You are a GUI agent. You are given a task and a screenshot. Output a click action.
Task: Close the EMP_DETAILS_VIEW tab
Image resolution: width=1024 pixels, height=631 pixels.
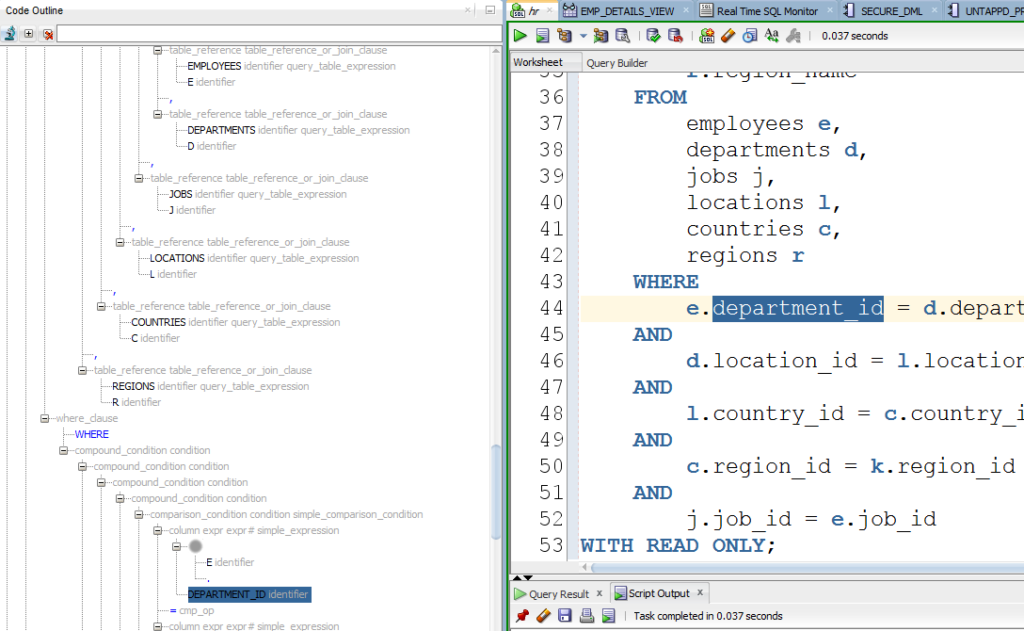tap(686, 10)
